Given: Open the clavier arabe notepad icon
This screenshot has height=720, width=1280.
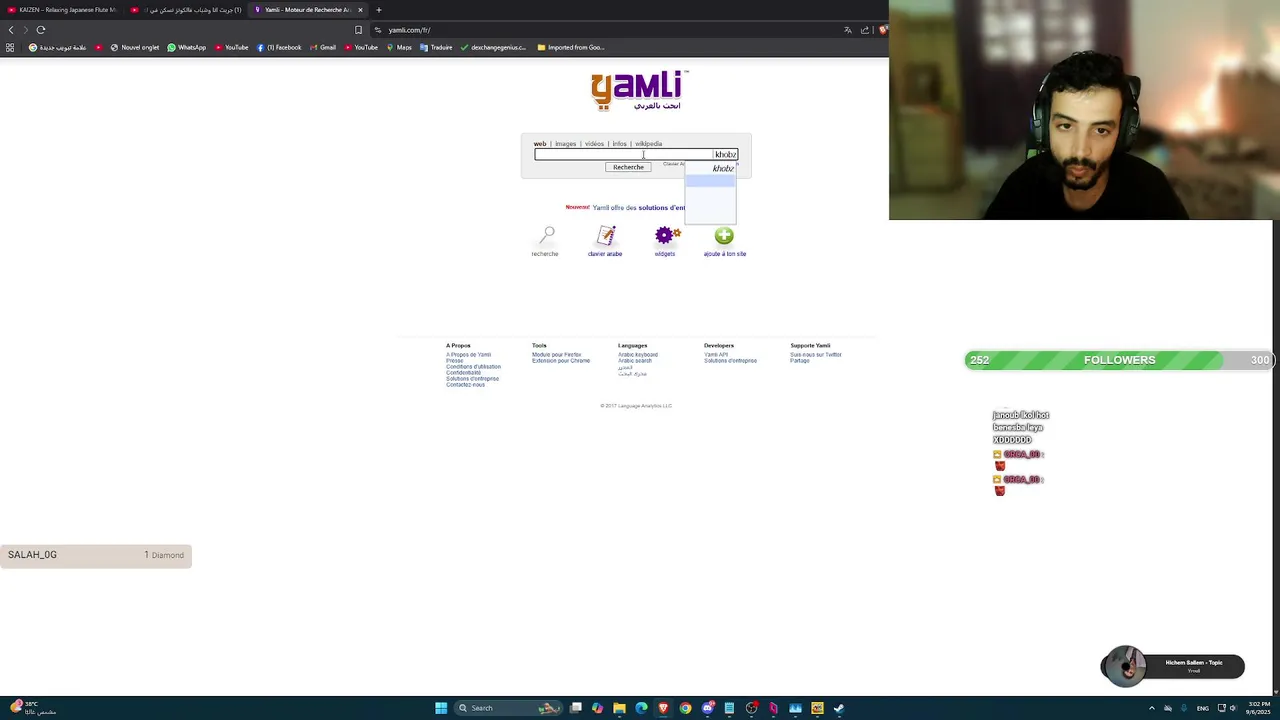Looking at the screenshot, I should click(606, 236).
